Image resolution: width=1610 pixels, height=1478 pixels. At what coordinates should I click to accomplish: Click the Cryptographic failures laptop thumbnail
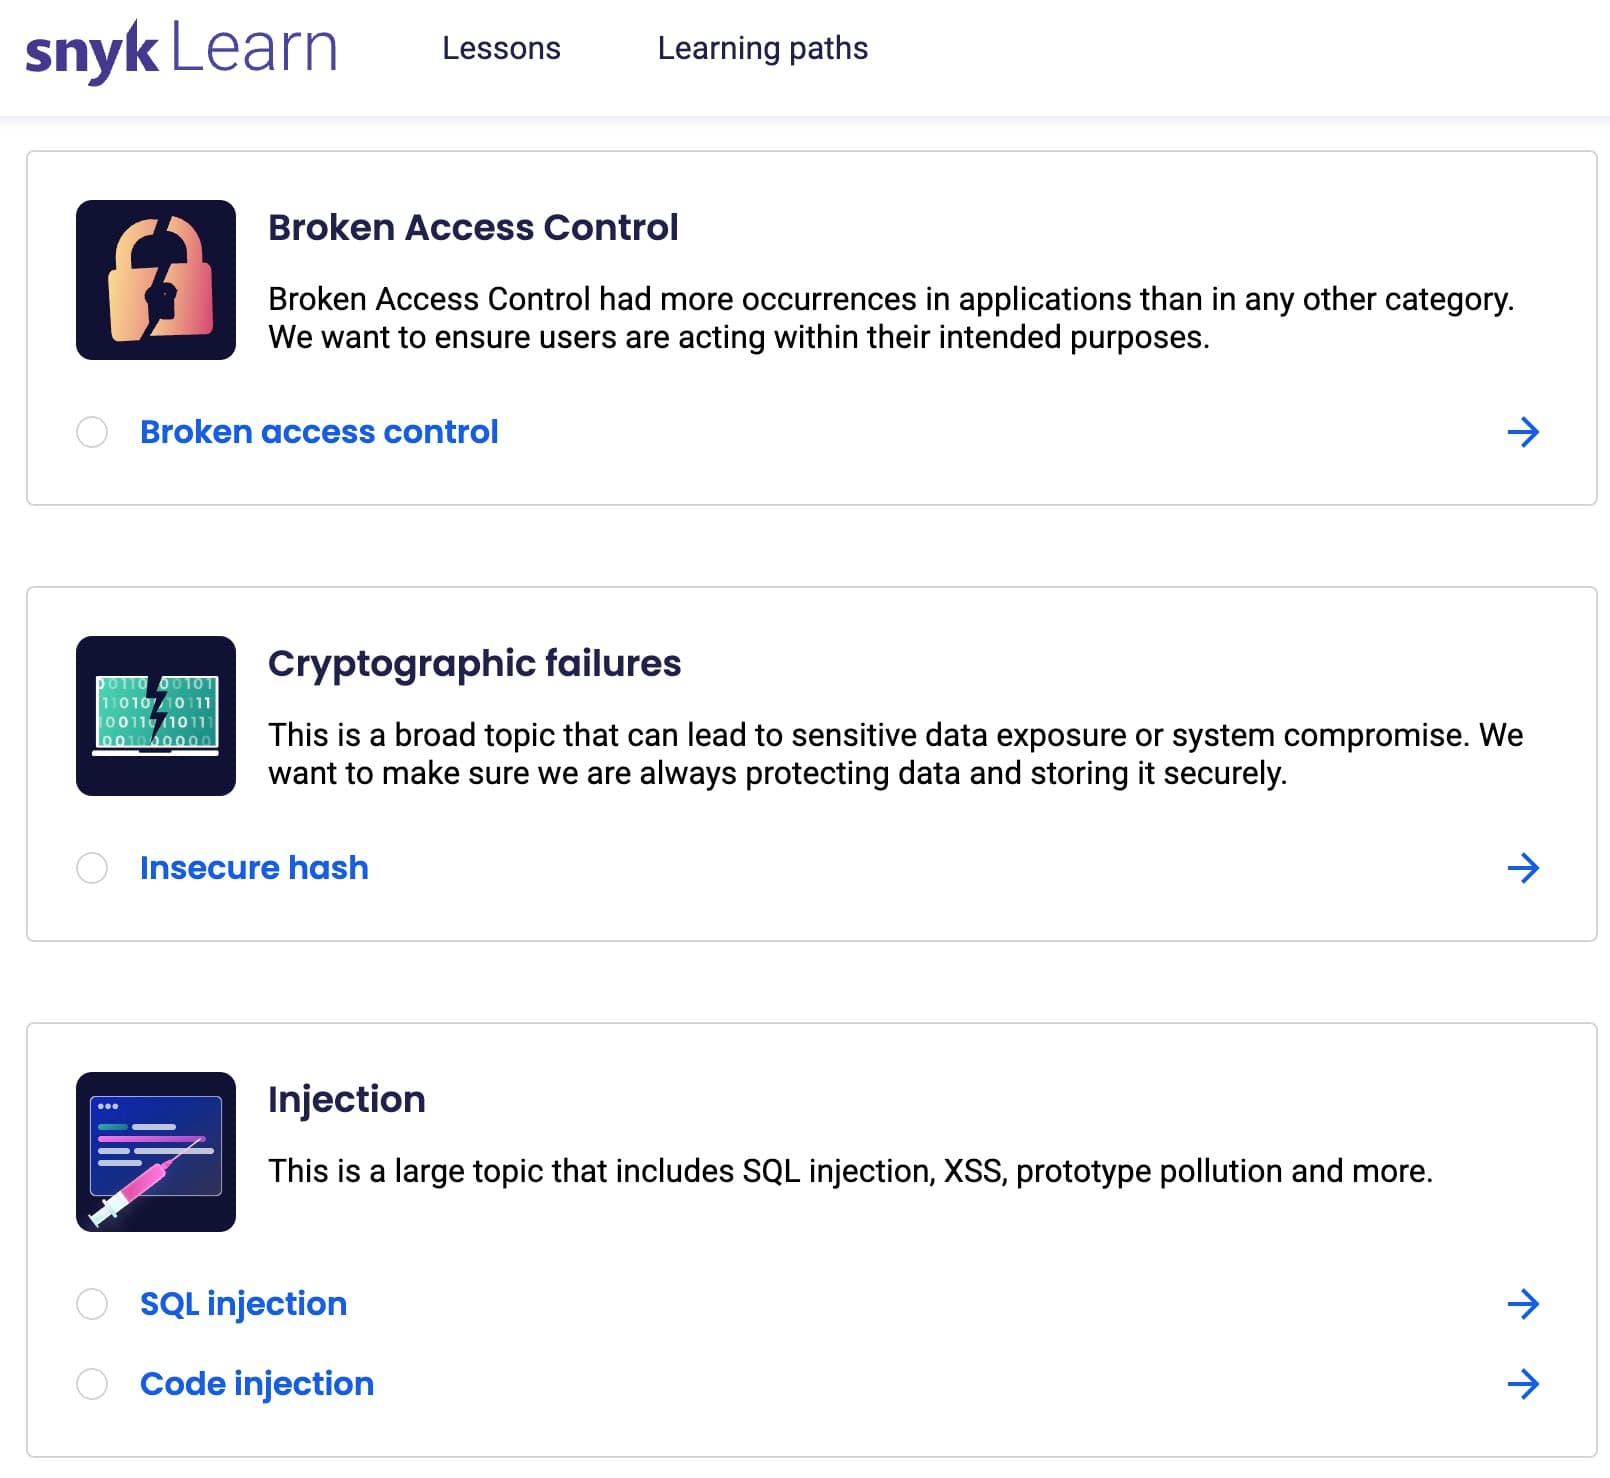(x=156, y=716)
